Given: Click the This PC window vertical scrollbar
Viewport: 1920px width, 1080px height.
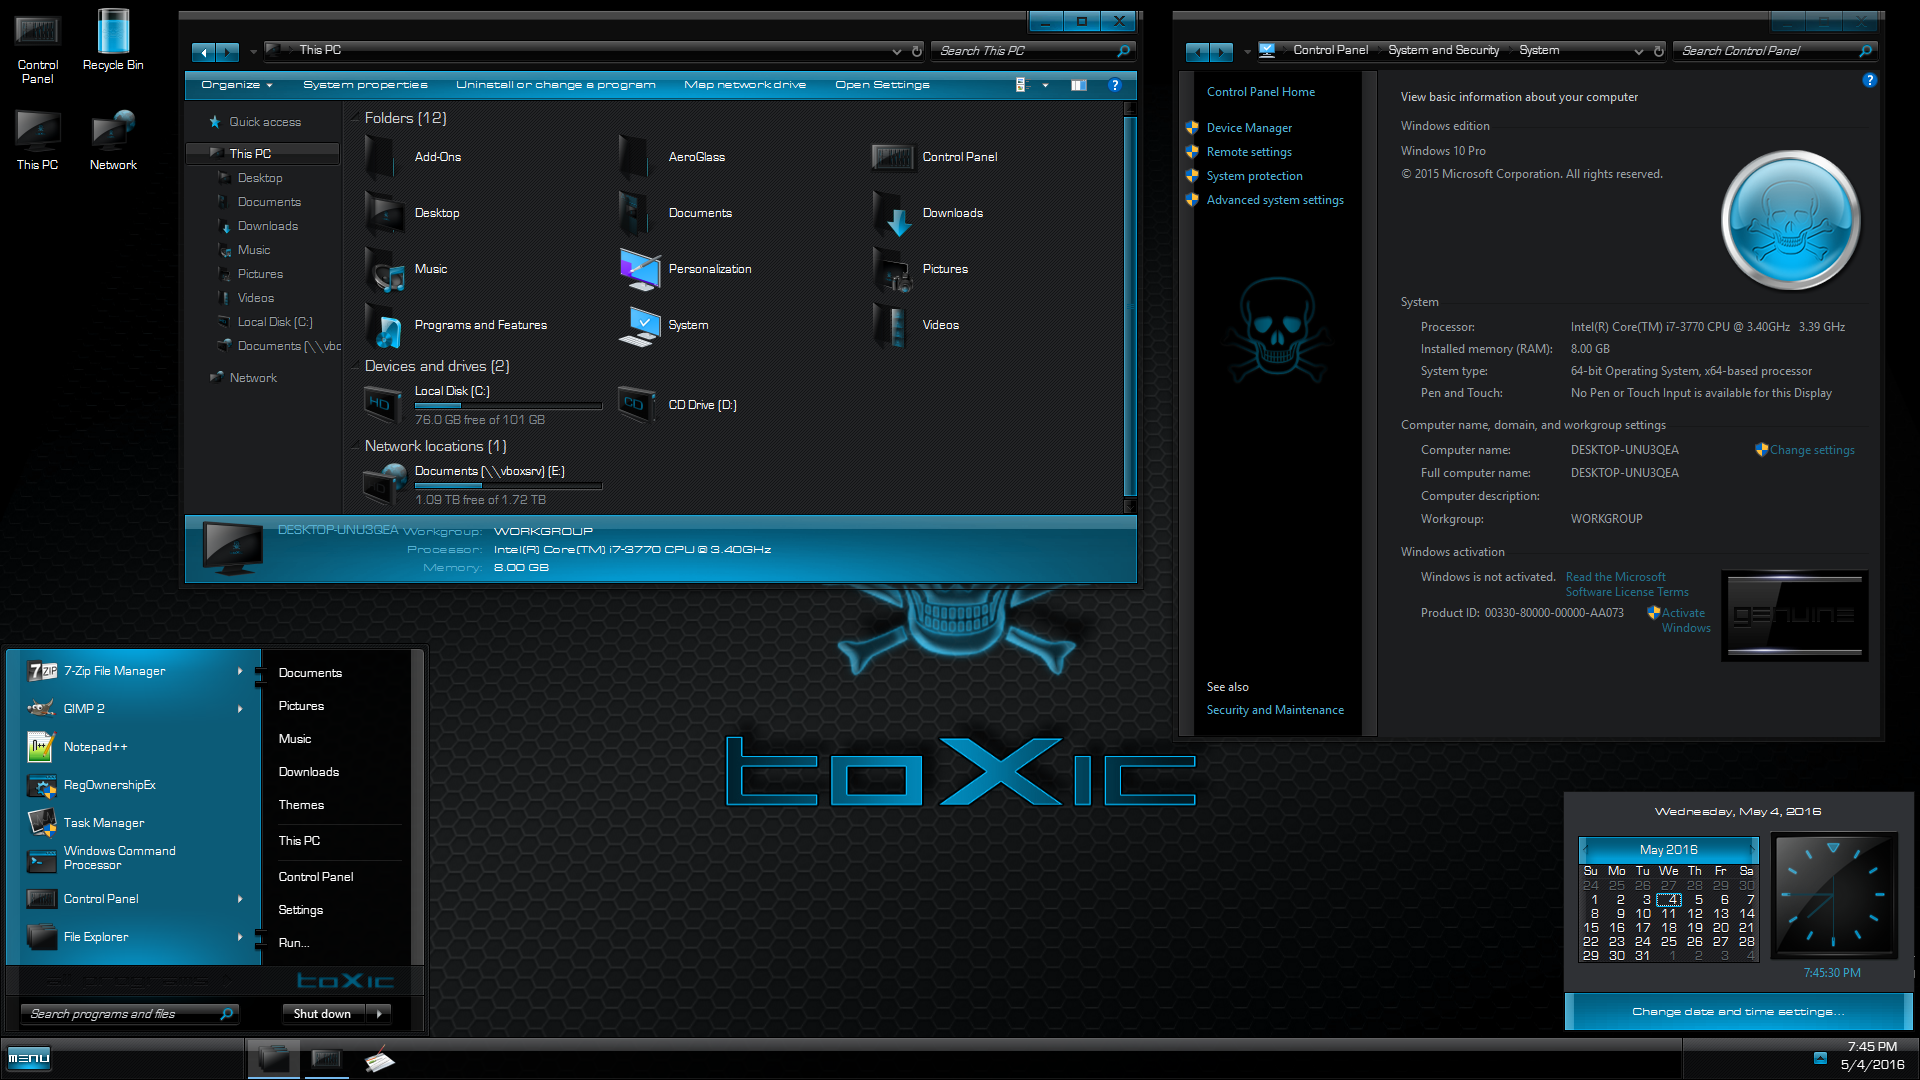Looking at the screenshot, I should click(1130, 305).
